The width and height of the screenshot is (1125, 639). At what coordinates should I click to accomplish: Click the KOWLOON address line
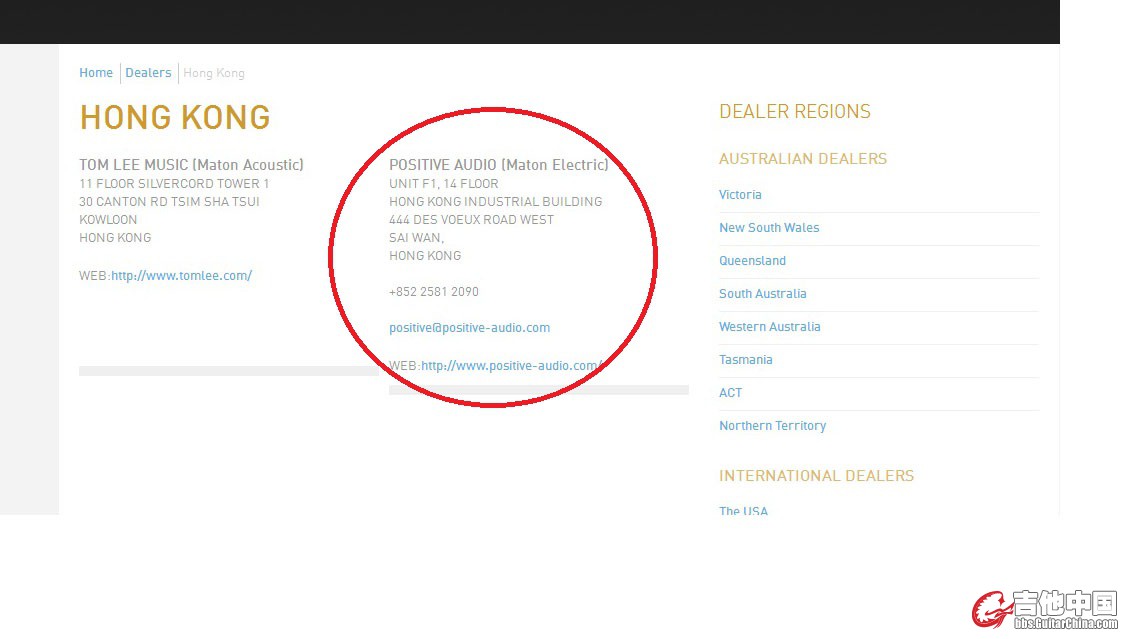[108, 220]
